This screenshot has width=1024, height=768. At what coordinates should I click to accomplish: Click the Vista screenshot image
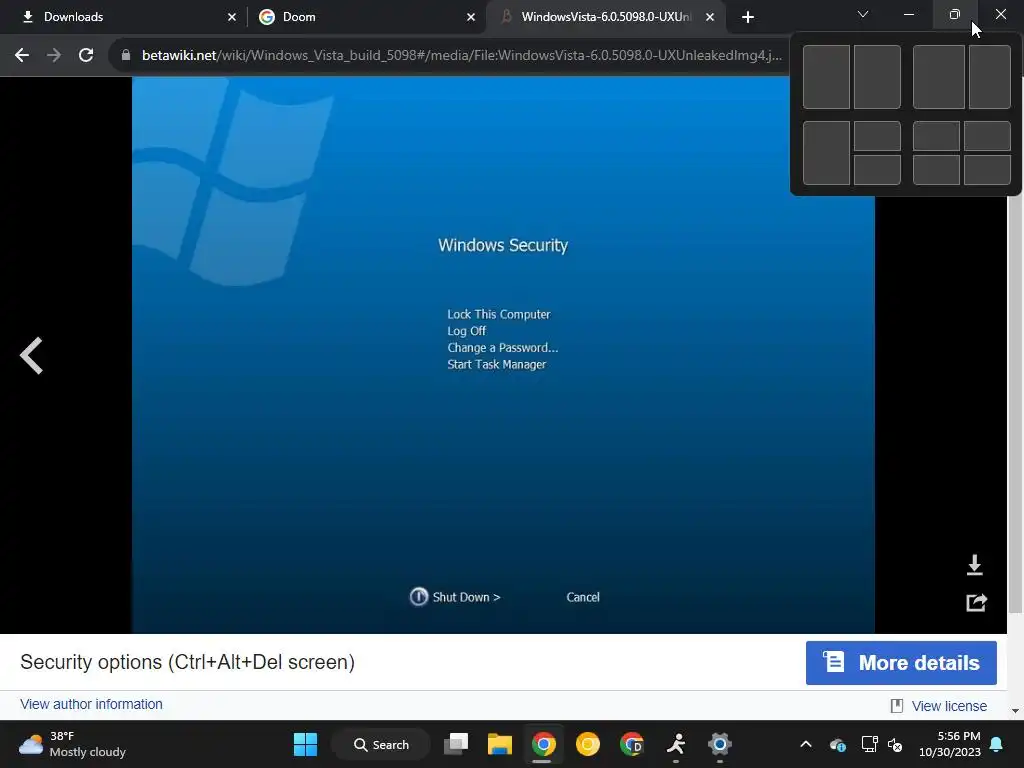pyautogui.click(x=503, y=355)
